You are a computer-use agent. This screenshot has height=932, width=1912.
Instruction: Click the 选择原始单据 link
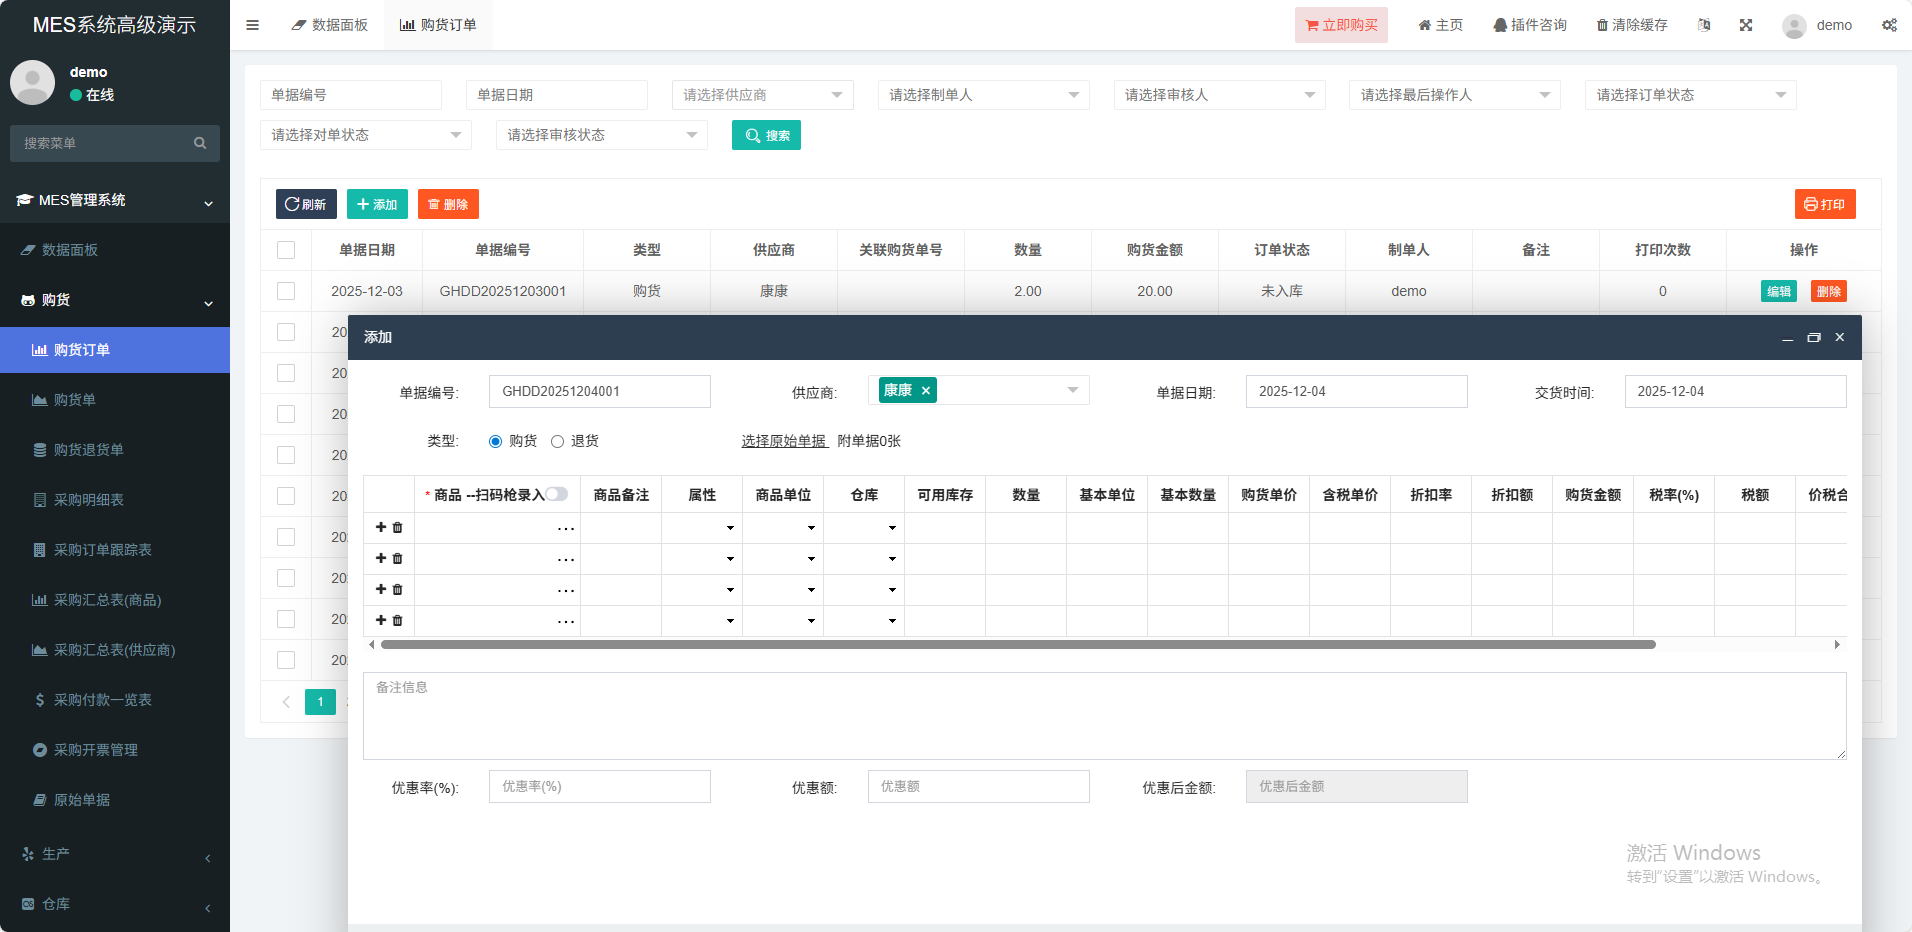(x=784, y=441)
